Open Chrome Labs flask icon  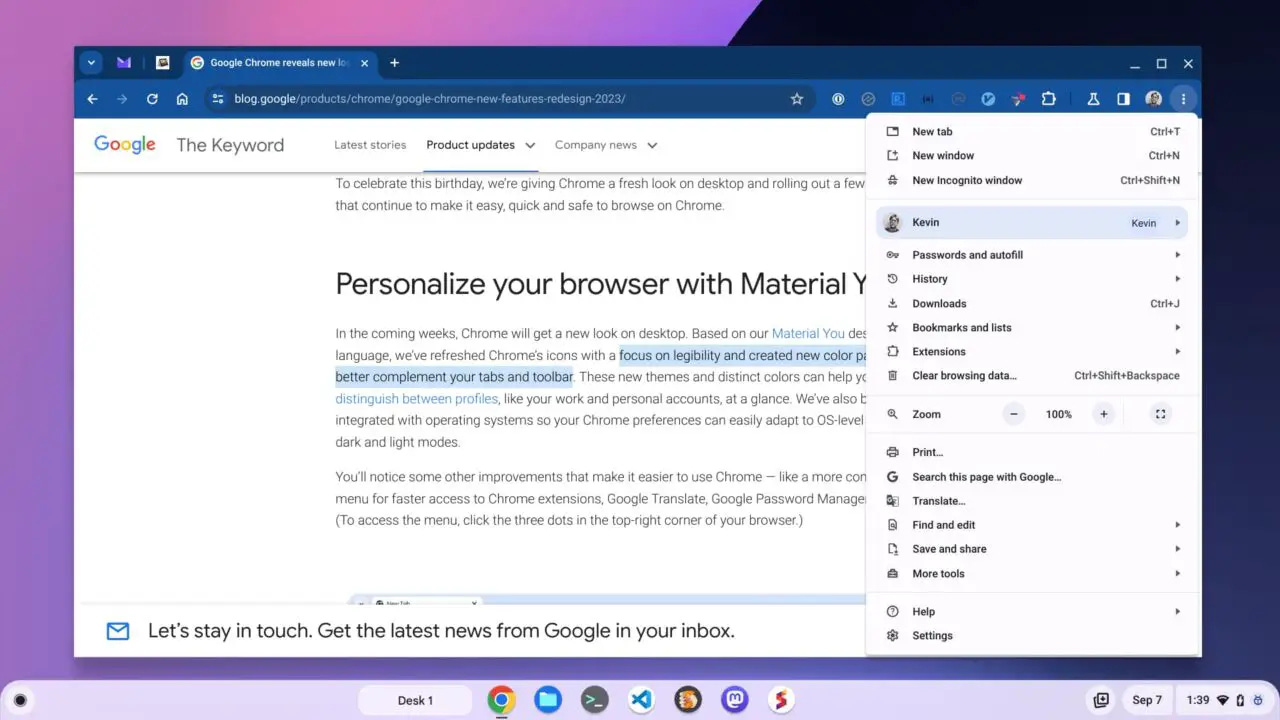tap(1094, 99)
